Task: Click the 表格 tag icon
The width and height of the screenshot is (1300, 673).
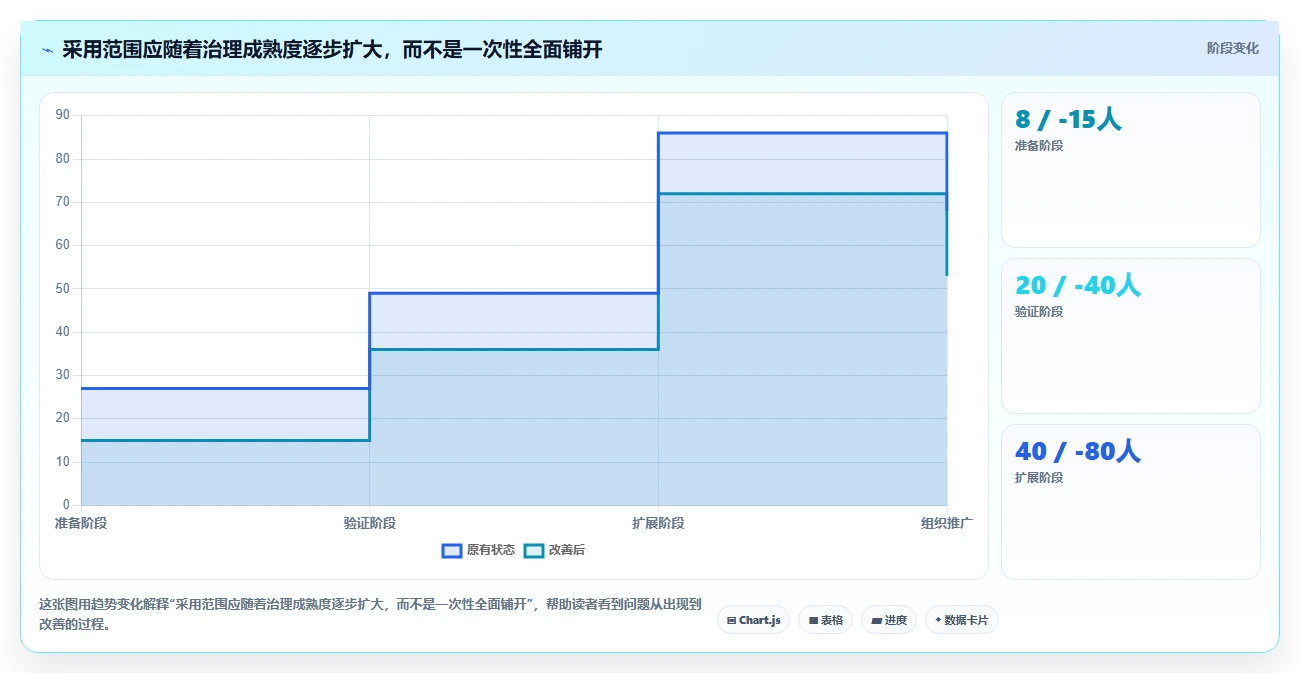Action: point(813,621)
